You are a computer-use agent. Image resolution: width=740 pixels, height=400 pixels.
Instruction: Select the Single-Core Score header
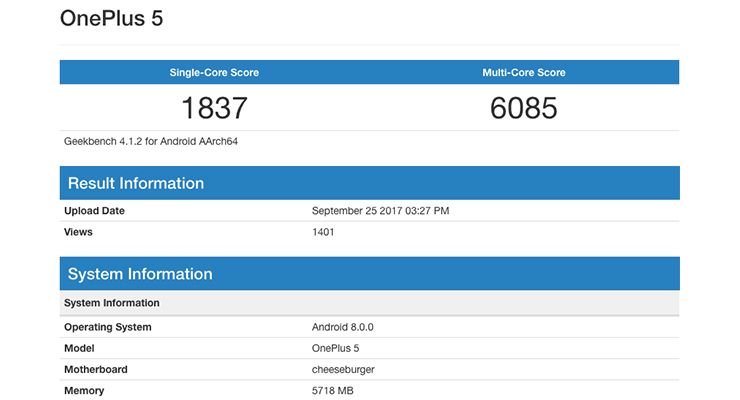[x=214, y=73]
